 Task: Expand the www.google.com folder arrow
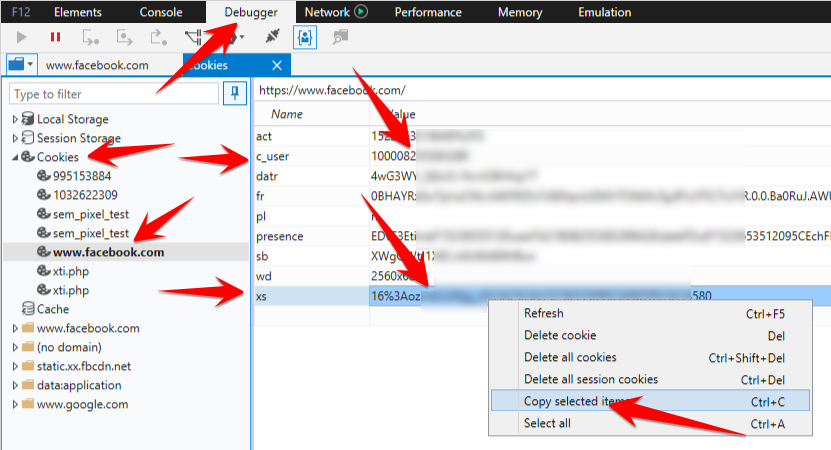click(x=15, y=404)
